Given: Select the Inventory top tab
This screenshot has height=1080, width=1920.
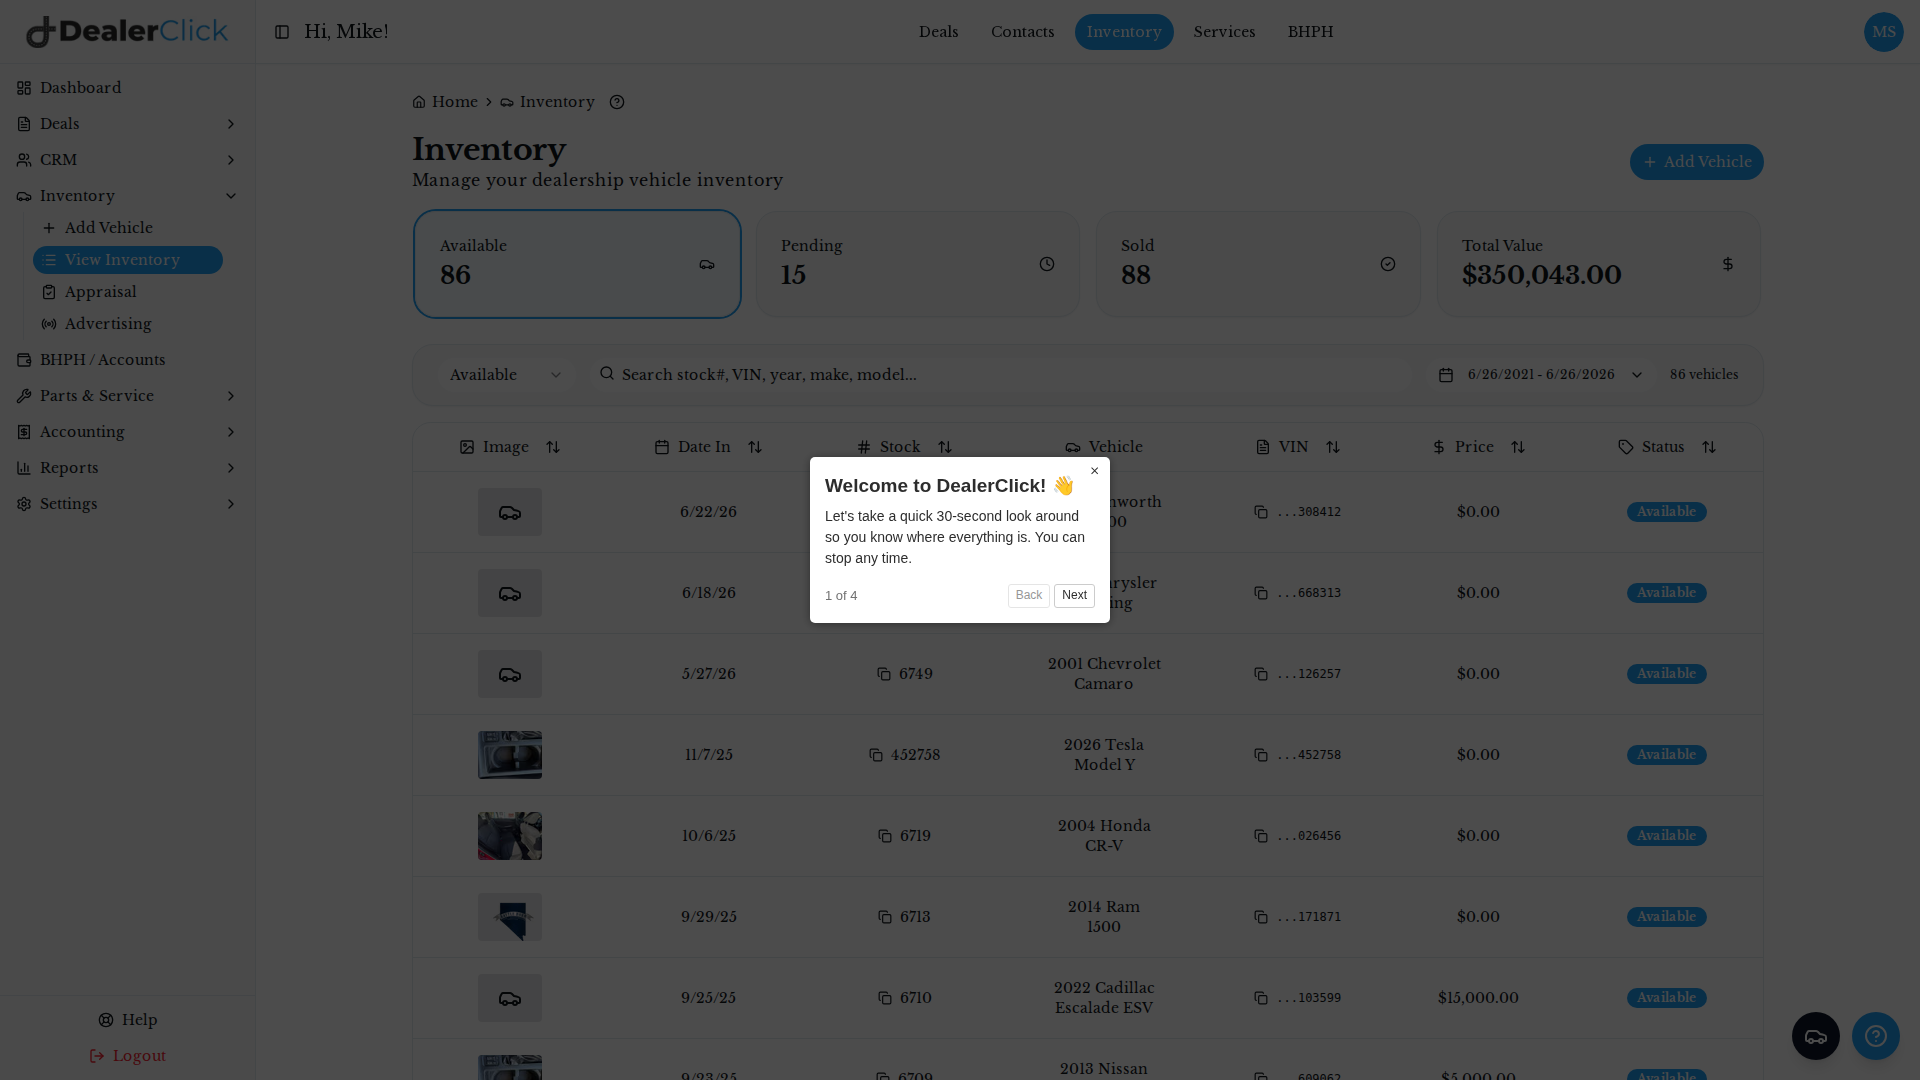Looking at the screenshot, I should 1124,32.
